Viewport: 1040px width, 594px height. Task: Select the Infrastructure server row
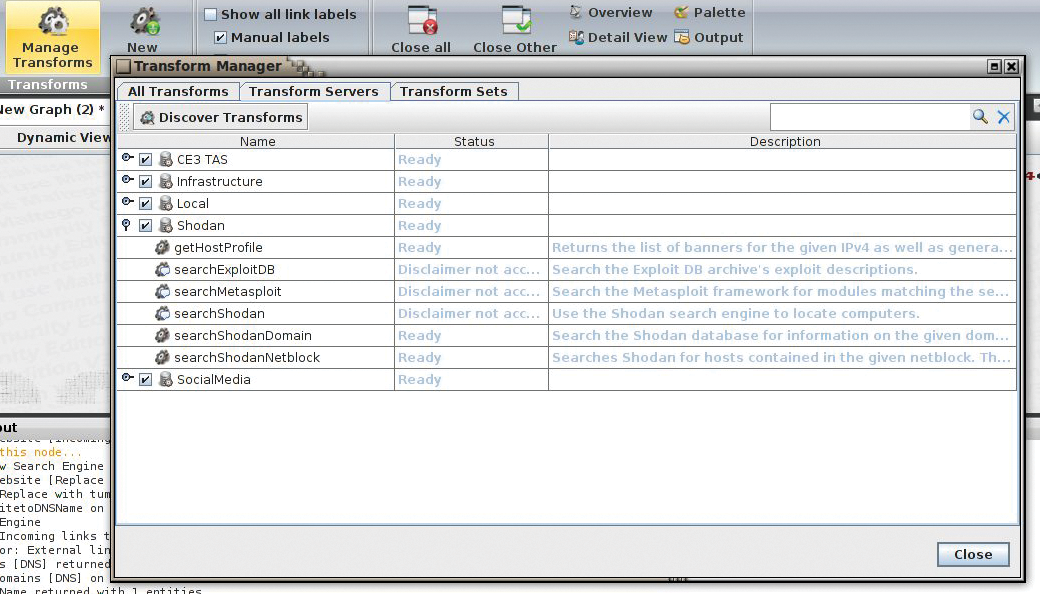(567, 182)
